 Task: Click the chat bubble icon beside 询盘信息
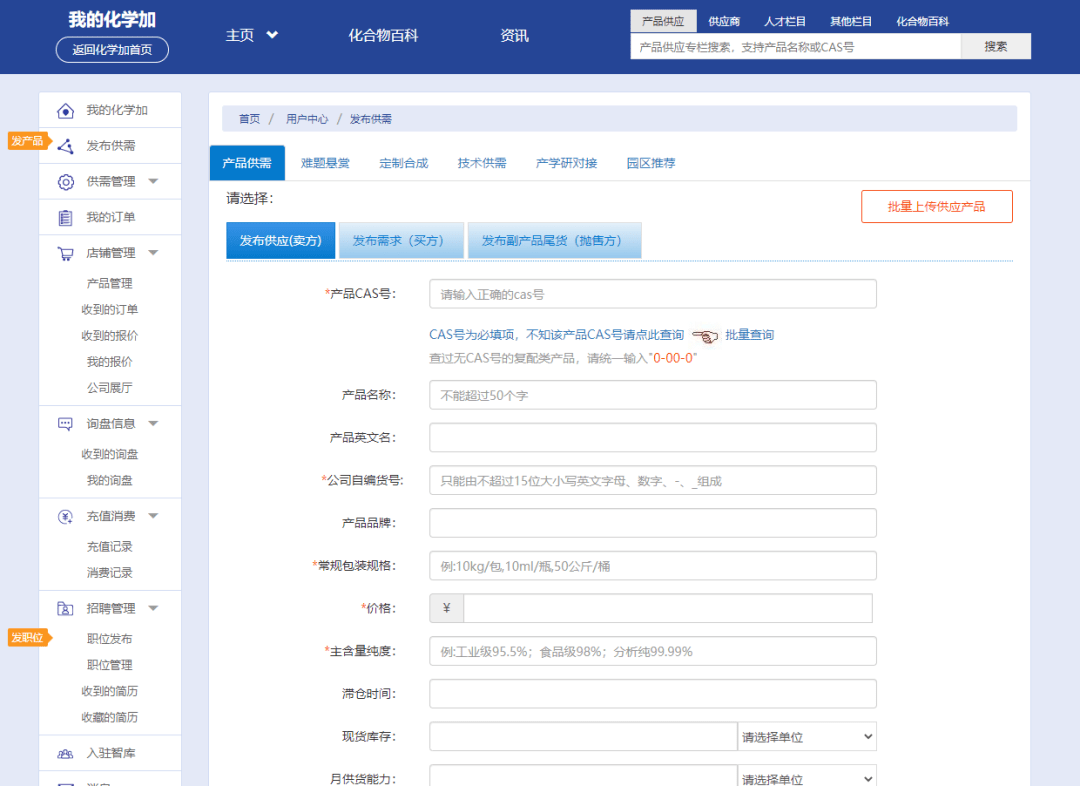pyautogui.click(x=65, y=424)
